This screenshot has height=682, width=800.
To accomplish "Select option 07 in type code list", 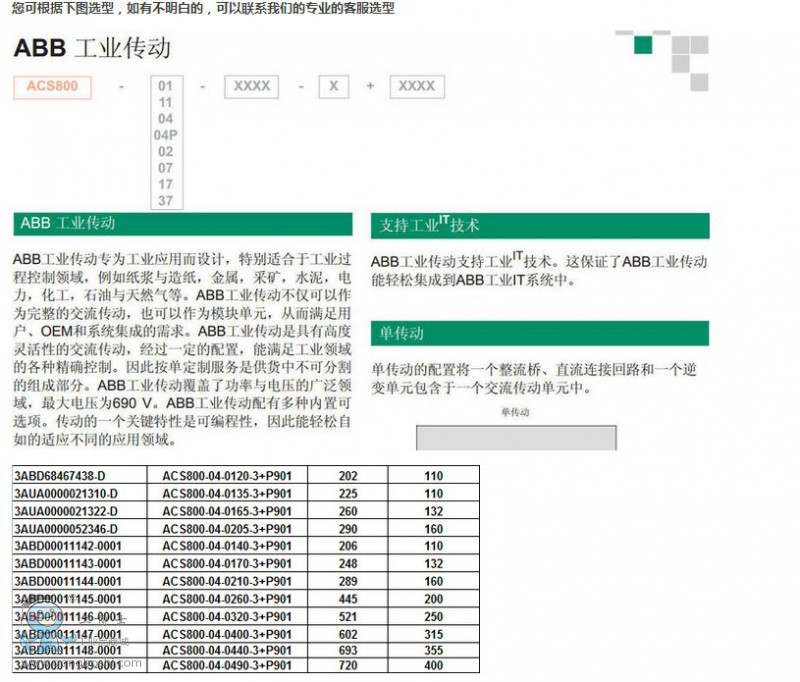I will 166,168.
